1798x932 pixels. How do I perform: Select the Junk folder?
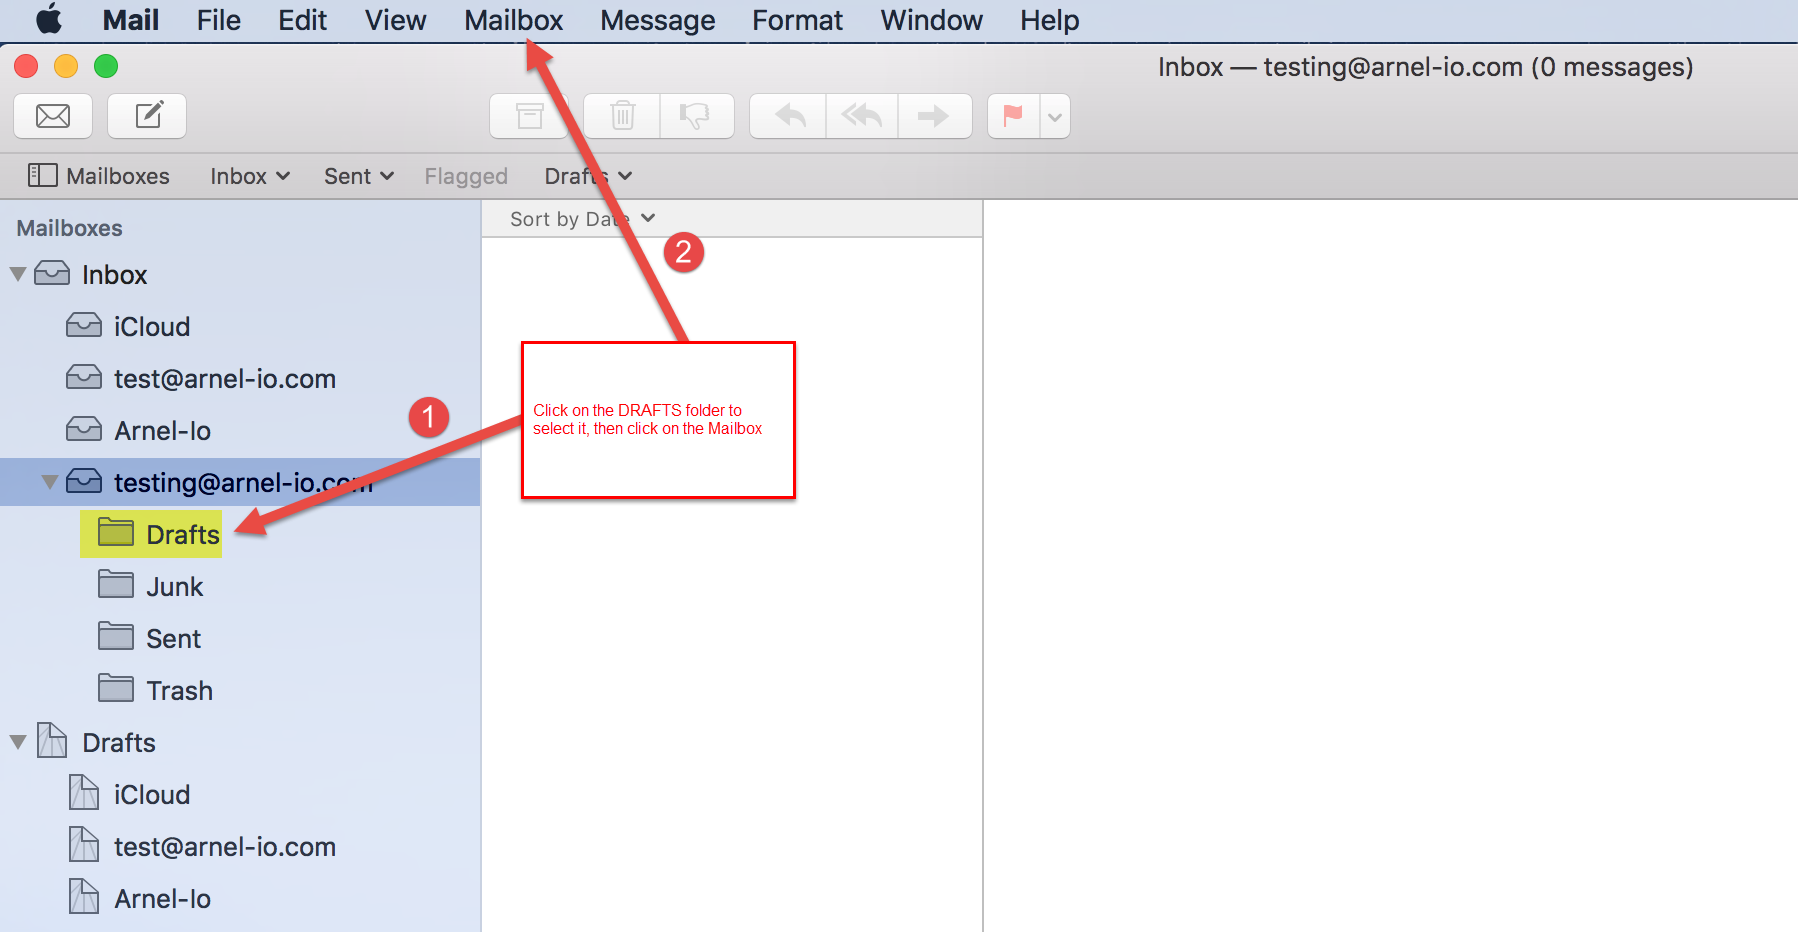240,586
